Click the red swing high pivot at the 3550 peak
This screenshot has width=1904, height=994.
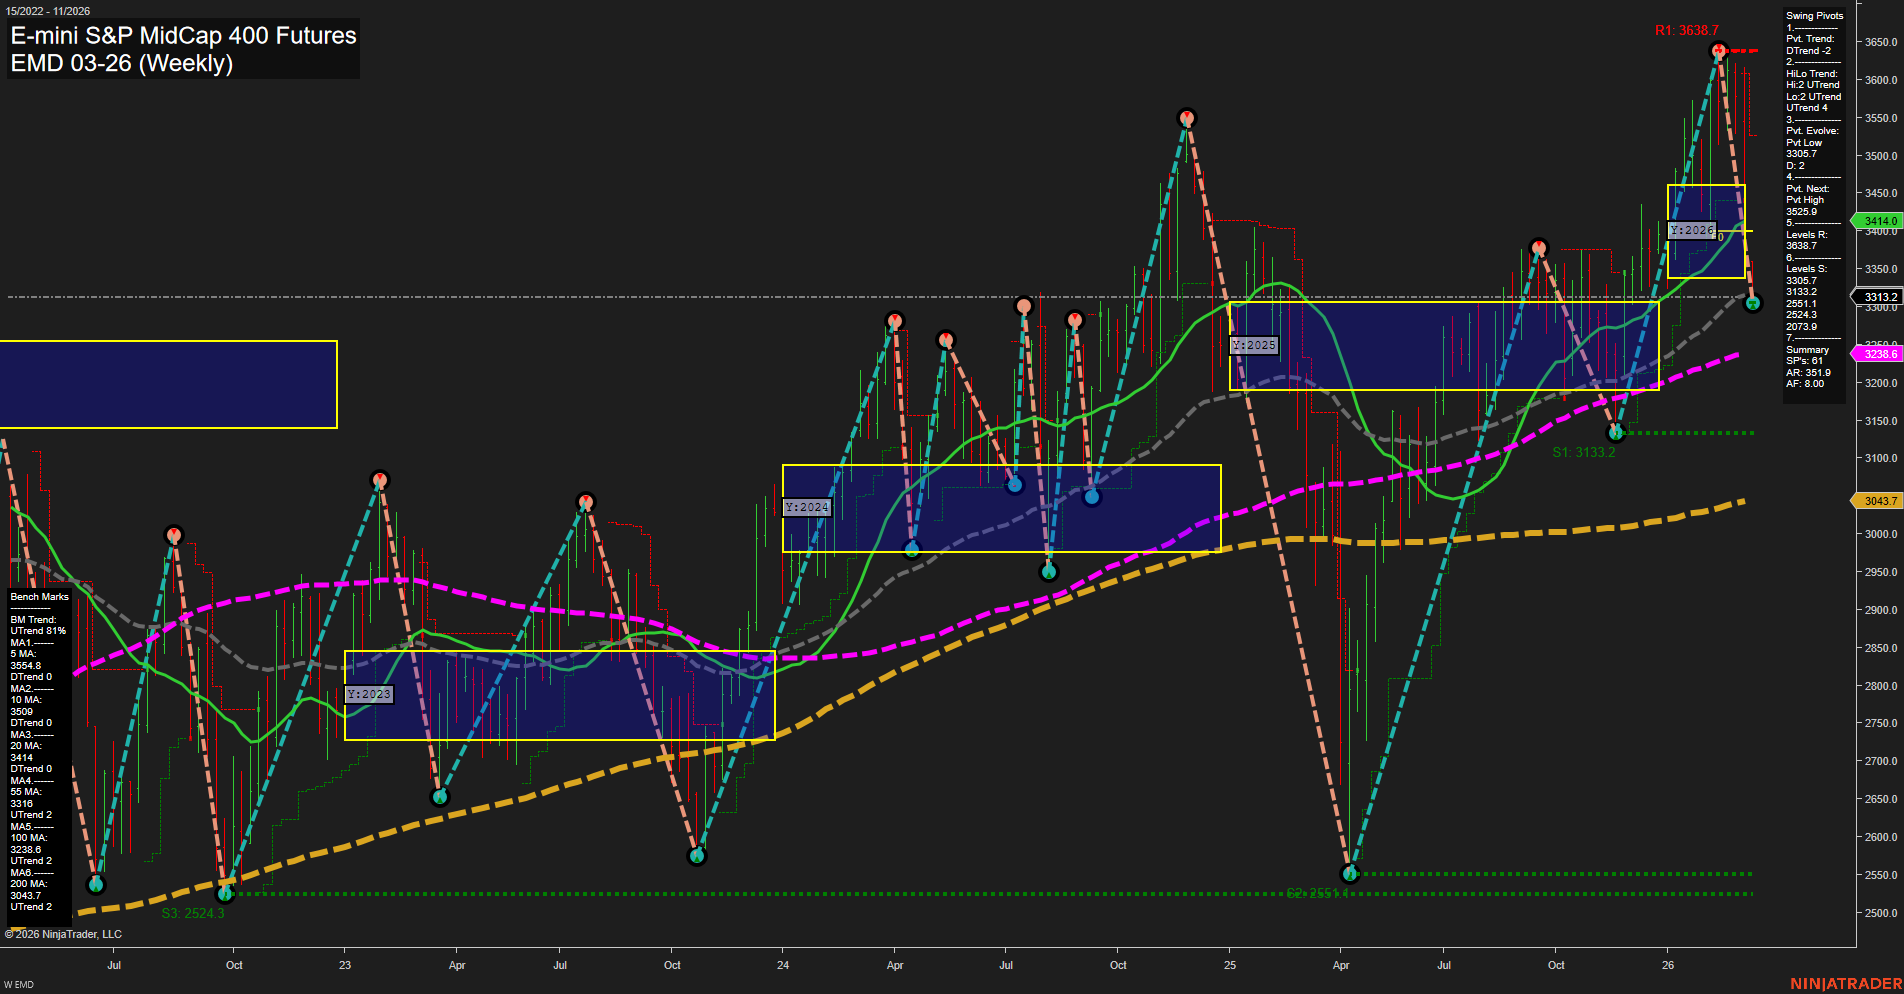click(x=1187, y=117)
